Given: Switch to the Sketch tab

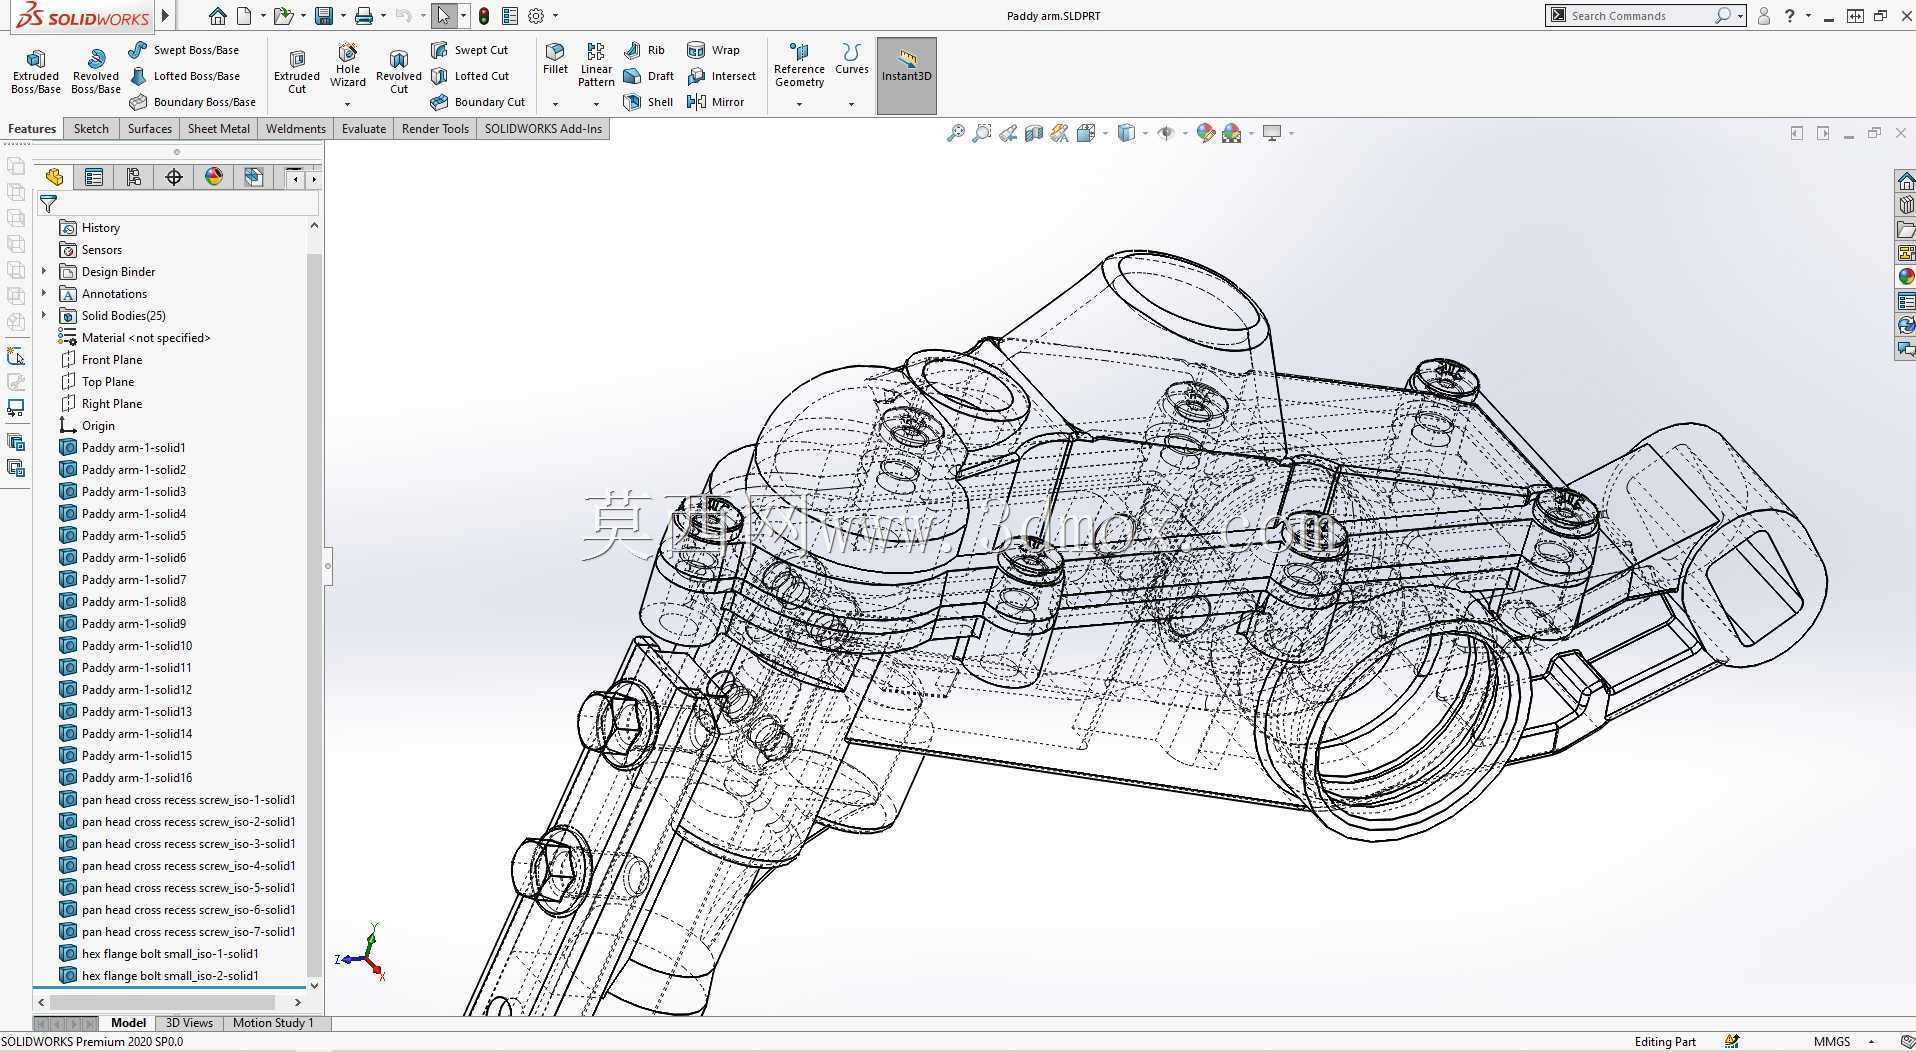Looking at the screenshot, I should (x=91, y=128).
